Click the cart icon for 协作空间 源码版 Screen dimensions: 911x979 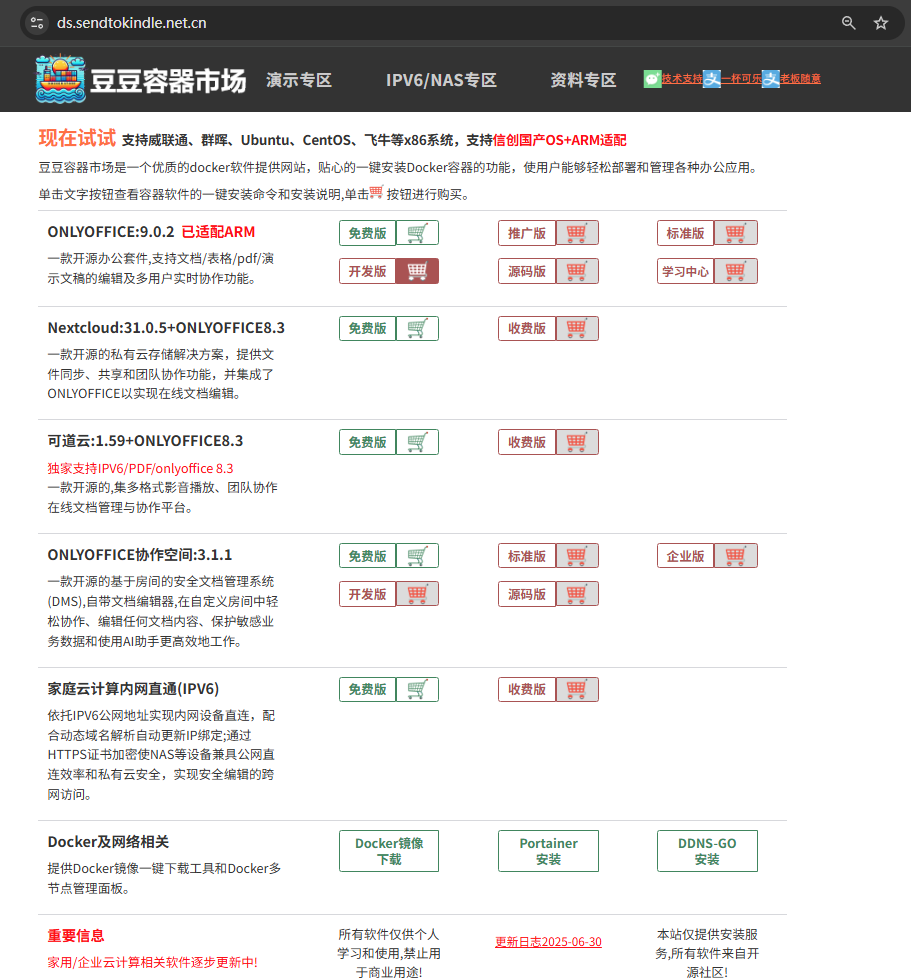(576, 594)
